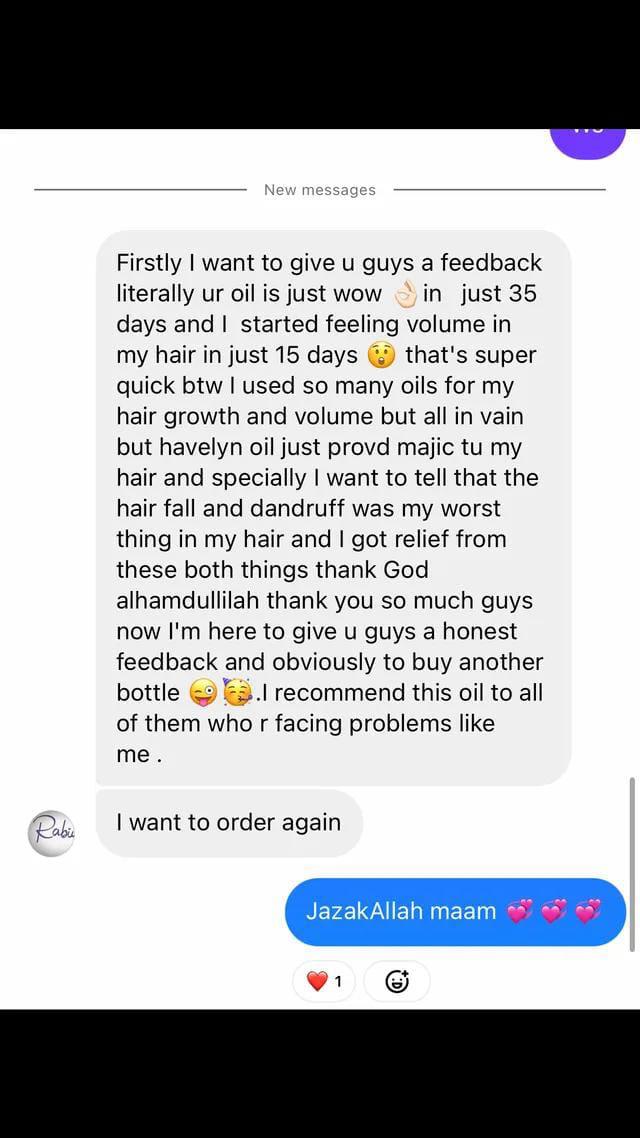Click the middle sparkling hearts emoji
This screenshot has width=640, height=1138.
554,911
